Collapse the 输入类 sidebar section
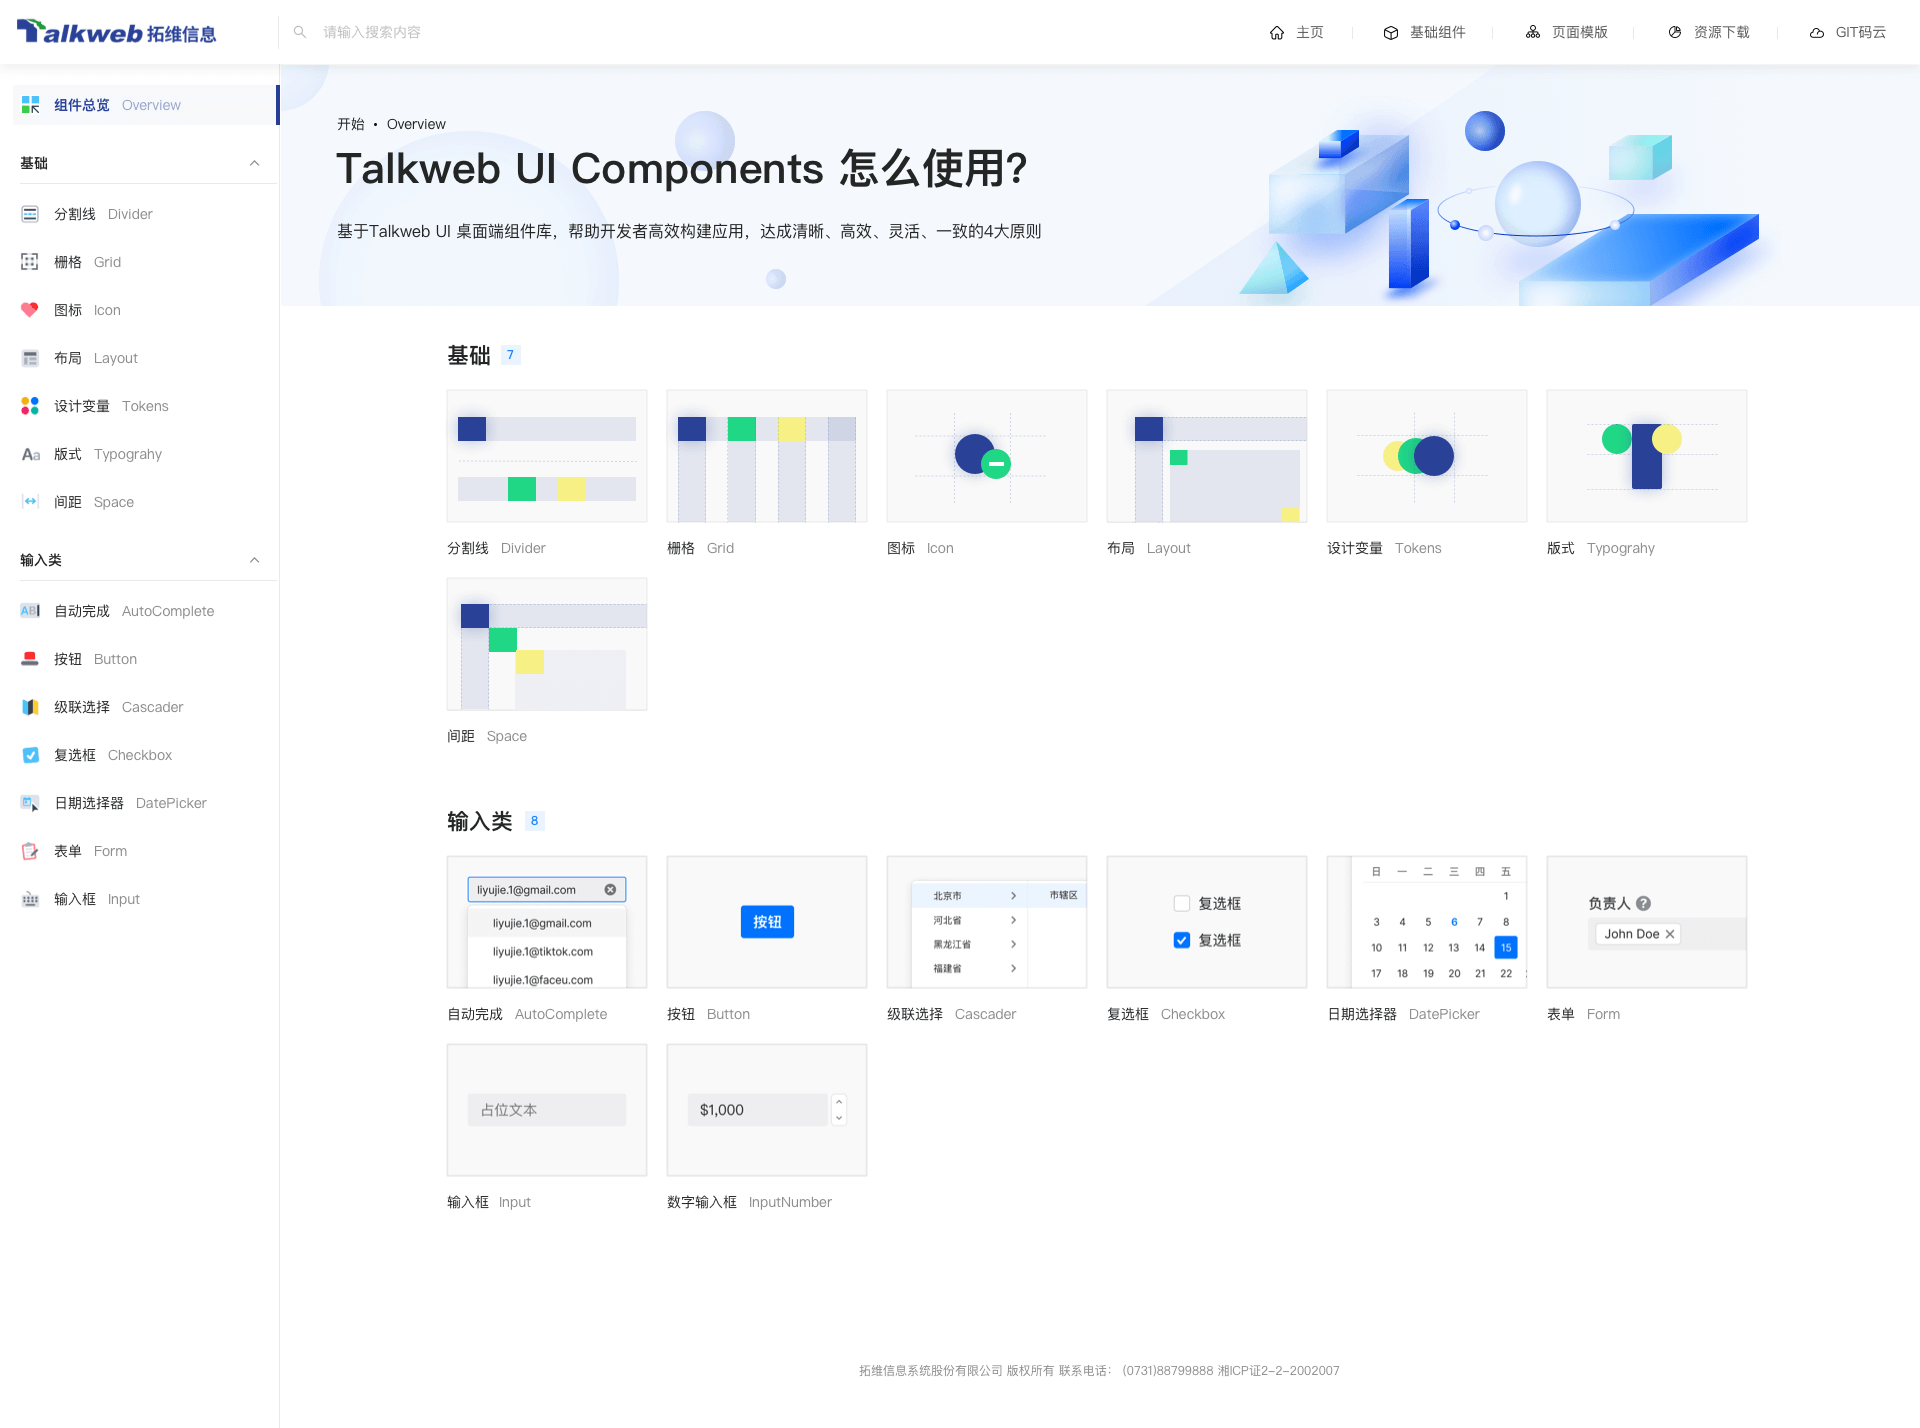This screenshot has height=1428, width=1920. point(254,560)
